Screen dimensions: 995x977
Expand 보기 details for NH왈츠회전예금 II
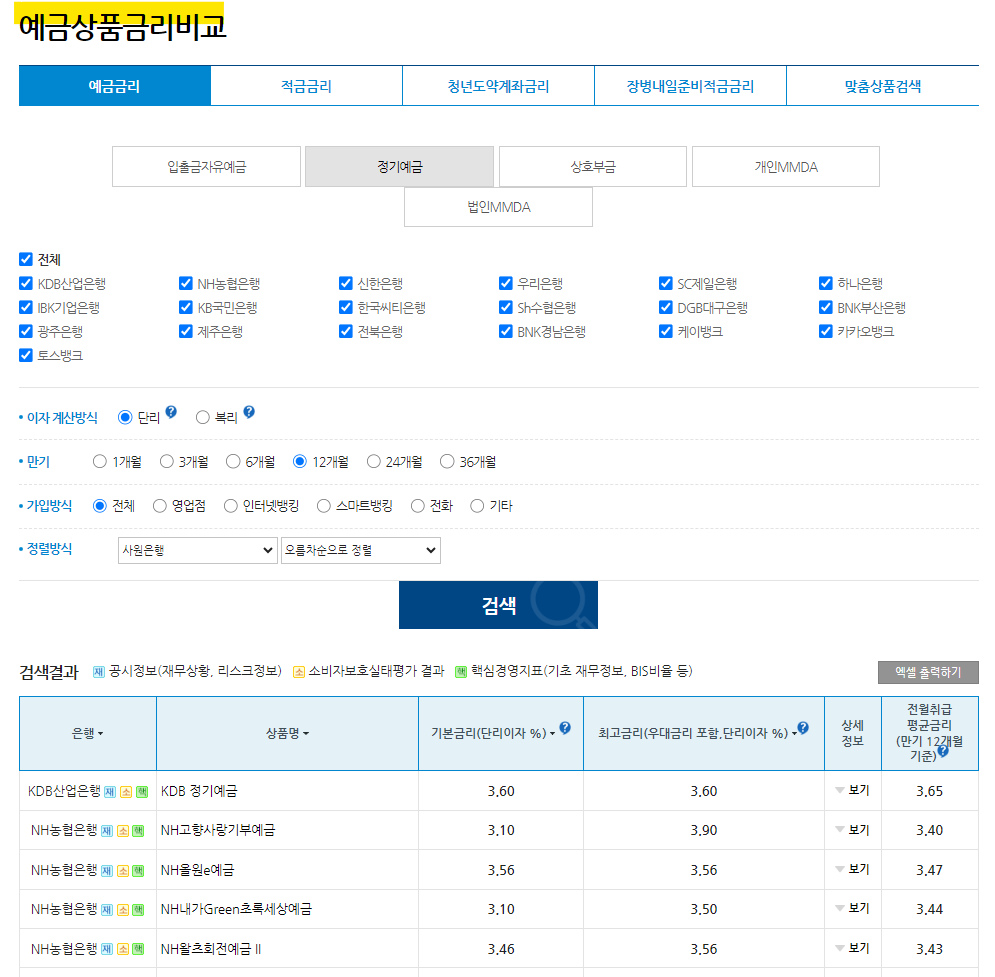[x=852, y=948]
